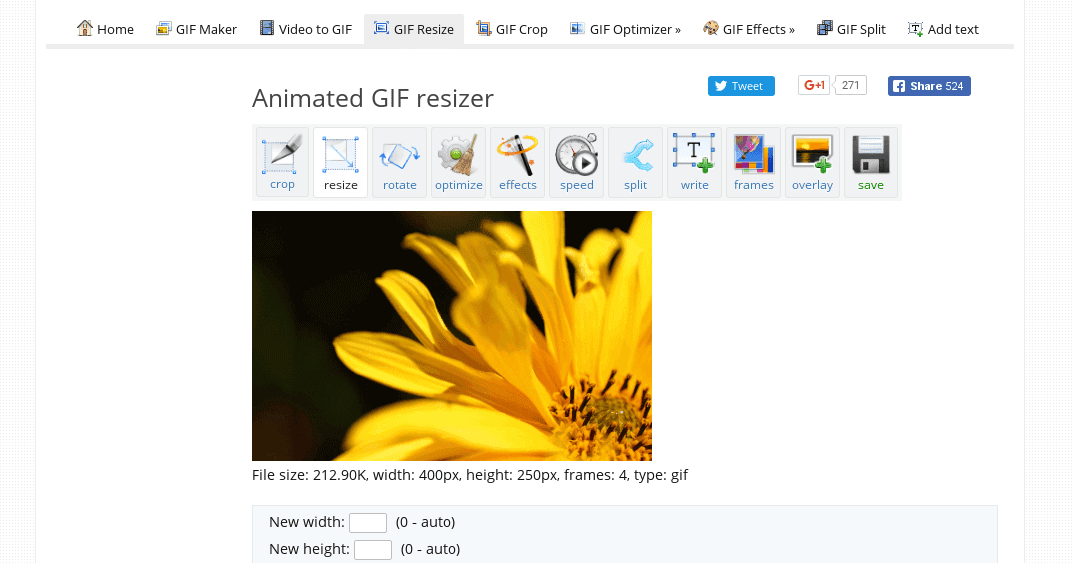Click the Tweet button
The width and height of the screenshot is (1073, 563).
tap(741, 86)
